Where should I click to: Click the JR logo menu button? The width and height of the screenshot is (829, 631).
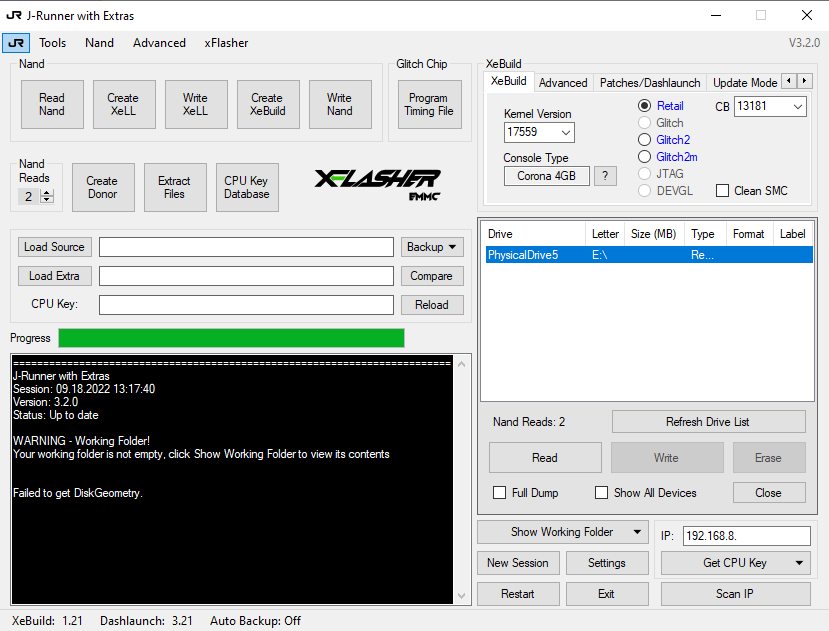tap(15, 43)
